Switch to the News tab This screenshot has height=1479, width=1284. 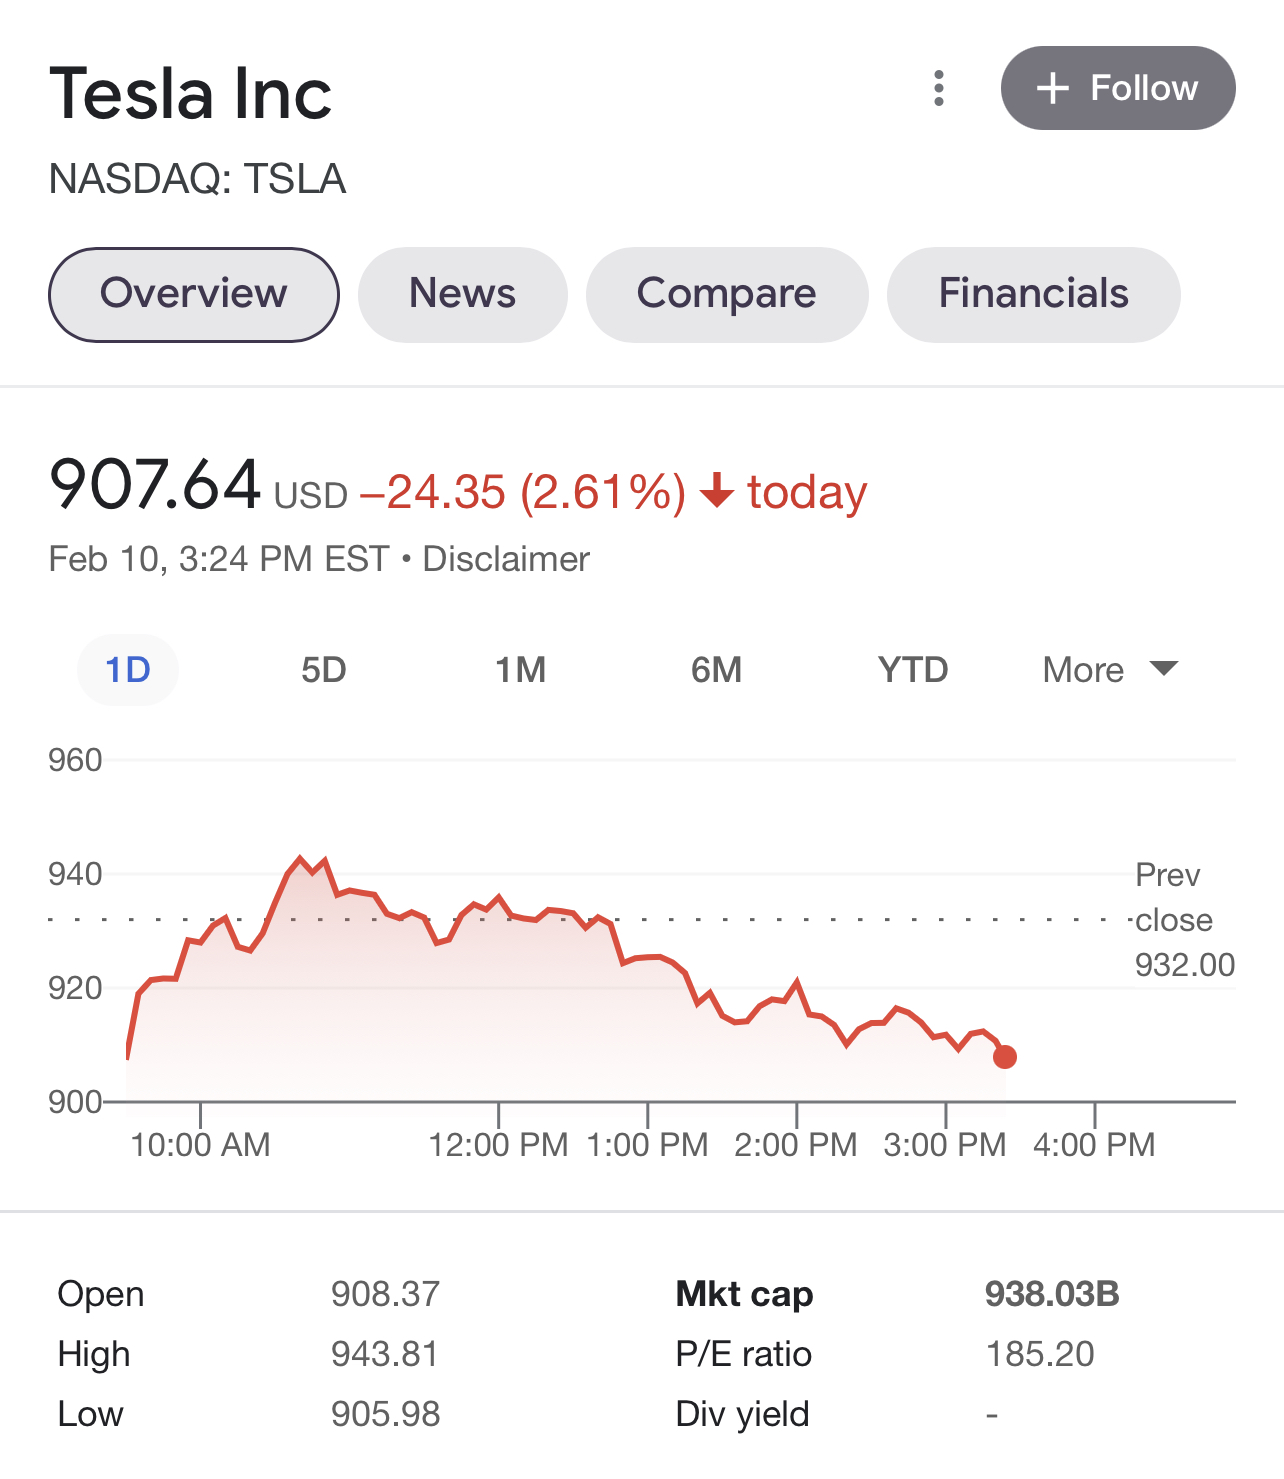point(463,294)
